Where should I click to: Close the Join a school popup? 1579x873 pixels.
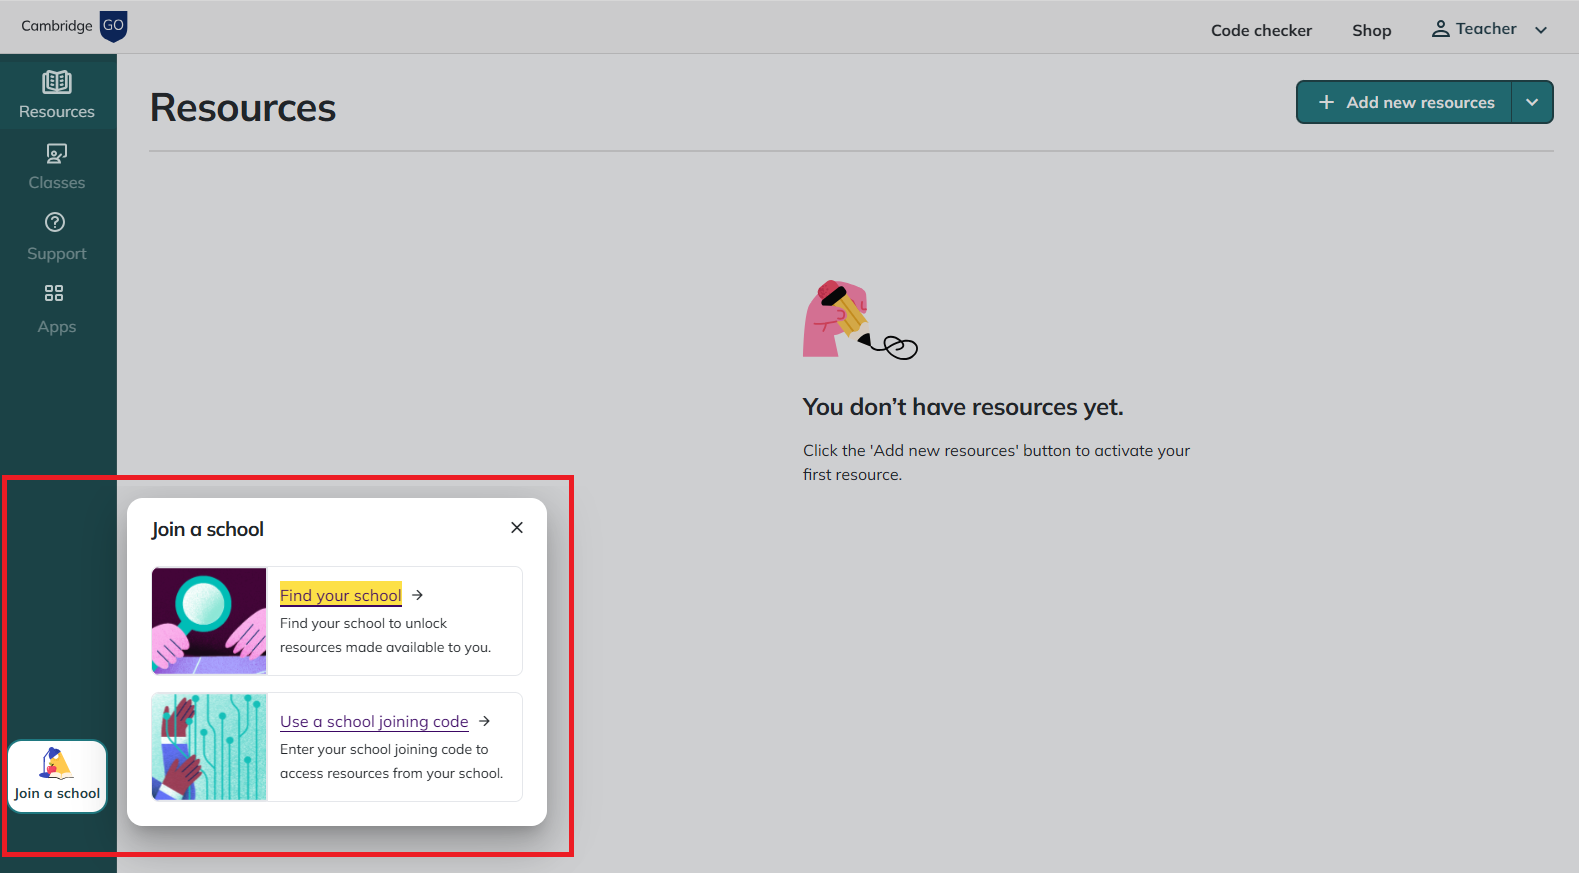pos(517,528)
